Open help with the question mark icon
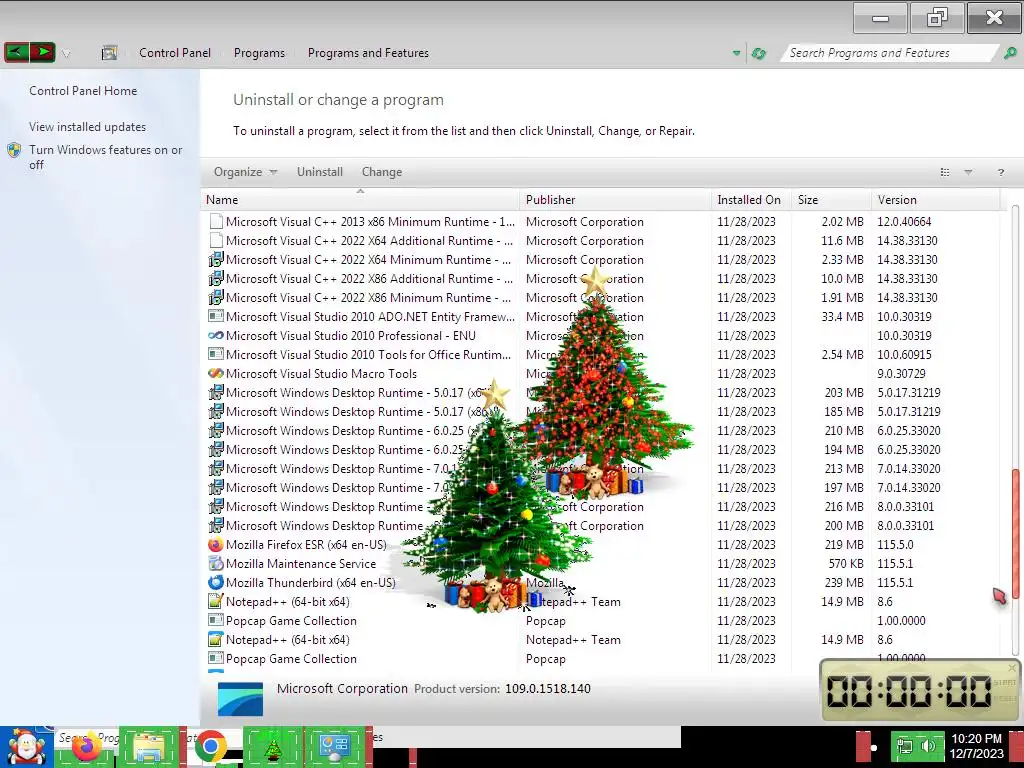Image resolution: width=1024 pixels, height=768 pixels. (x=1000, y=172)
